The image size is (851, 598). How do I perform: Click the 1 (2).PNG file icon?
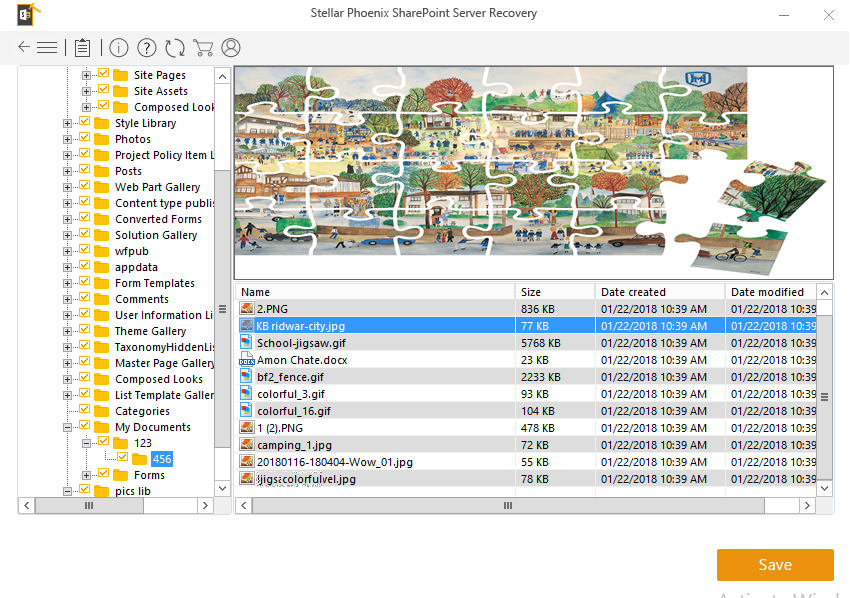246,428
